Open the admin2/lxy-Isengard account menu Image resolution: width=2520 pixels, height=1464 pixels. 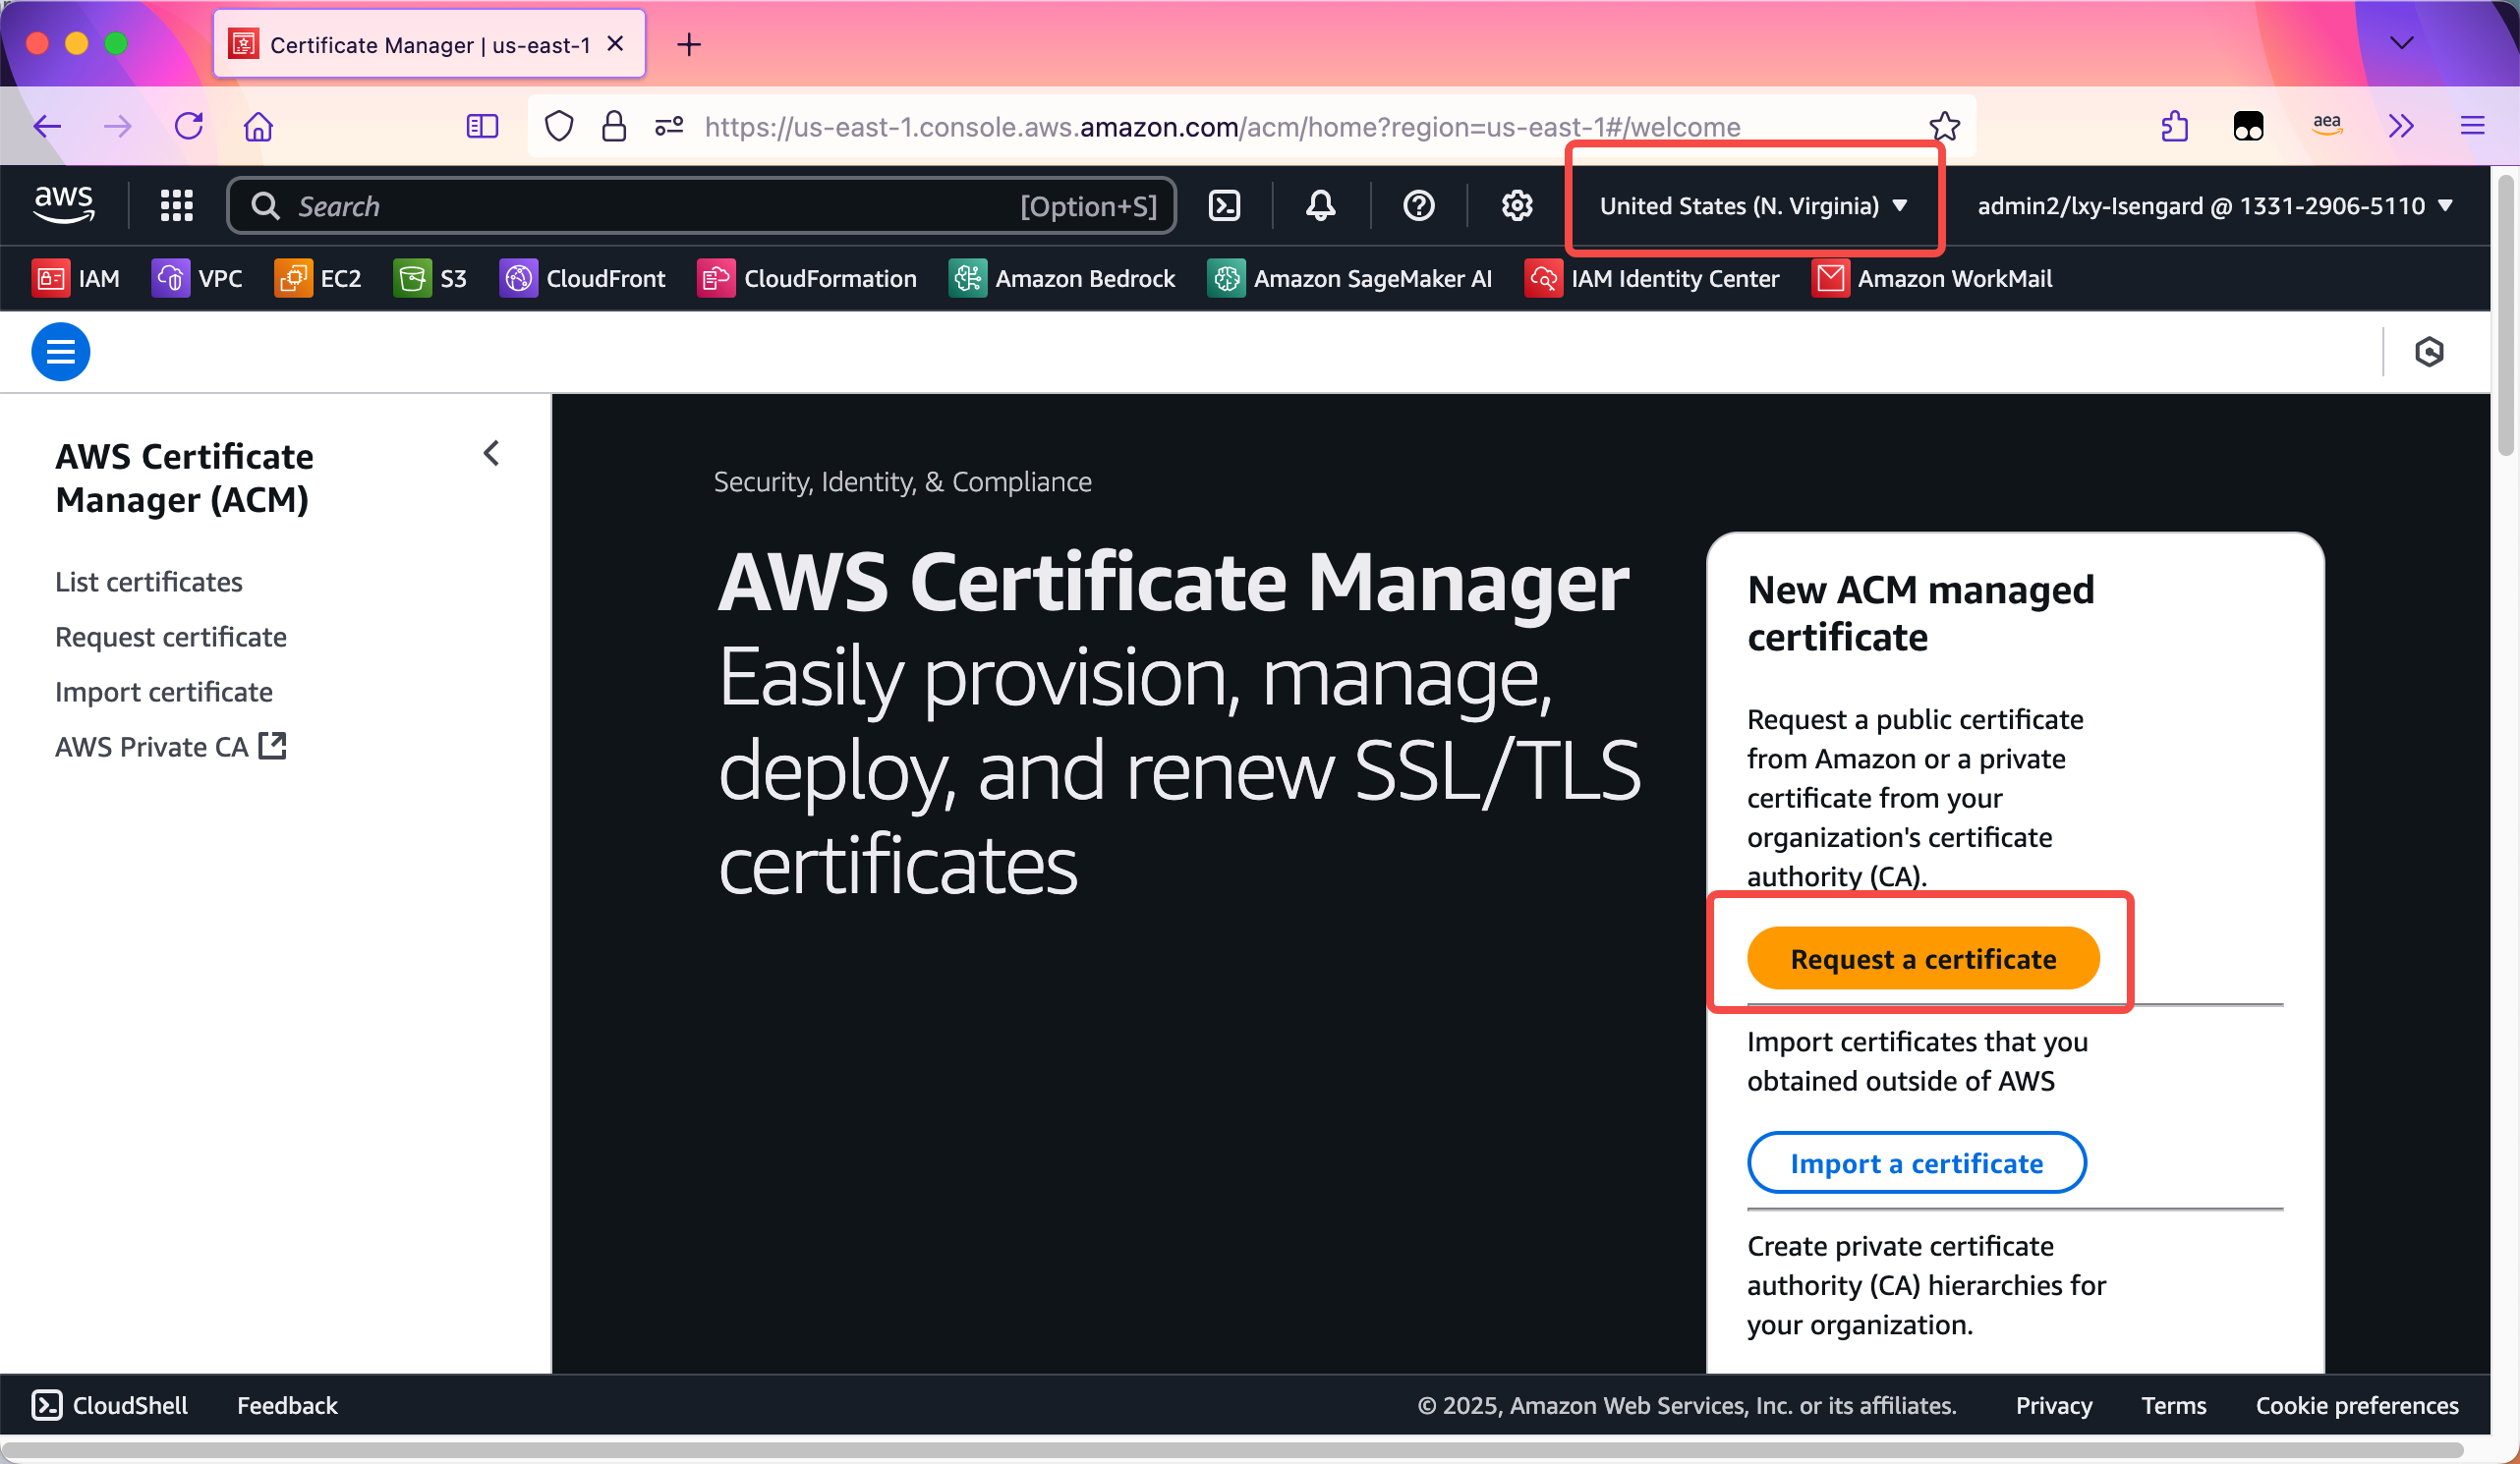(x=2215, y=206)
